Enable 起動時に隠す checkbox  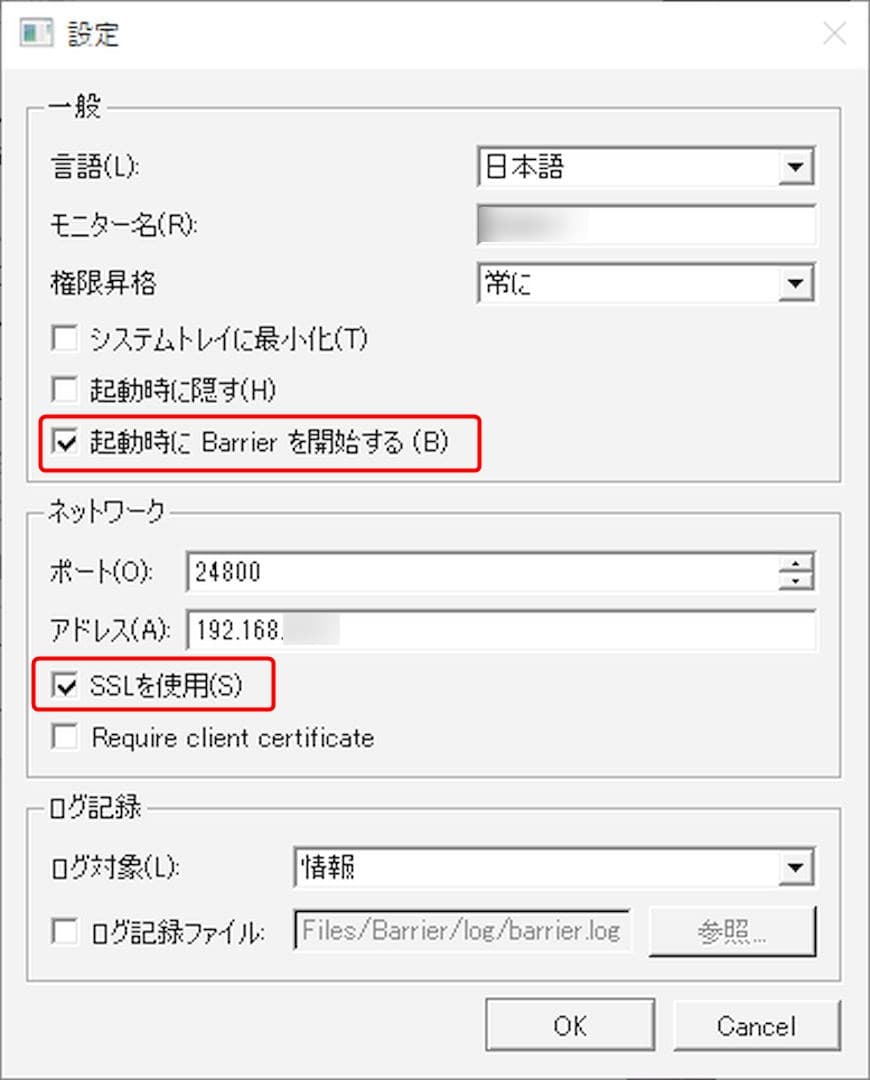tap(65, 389)
